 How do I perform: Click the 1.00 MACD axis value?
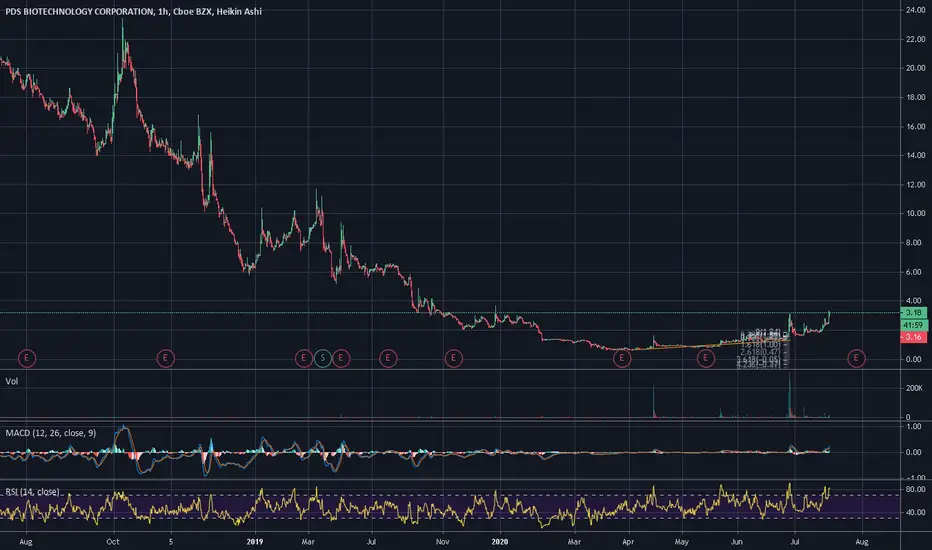914,427
